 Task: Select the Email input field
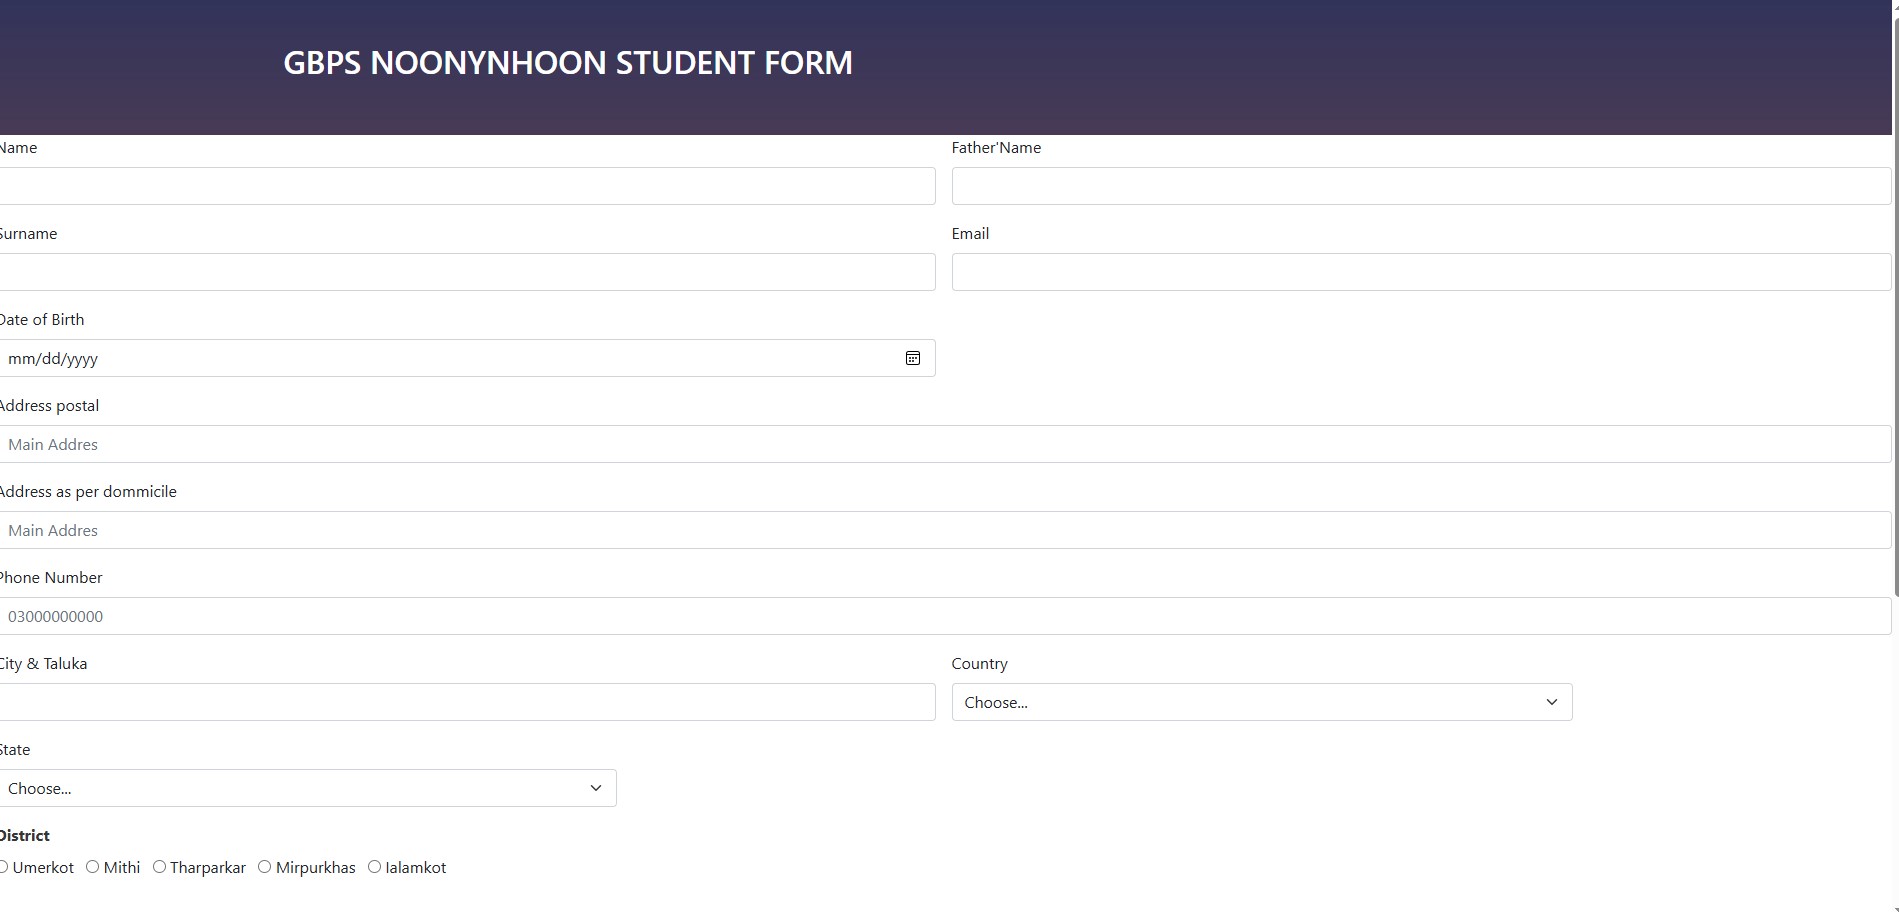(x=1420, y=272)
